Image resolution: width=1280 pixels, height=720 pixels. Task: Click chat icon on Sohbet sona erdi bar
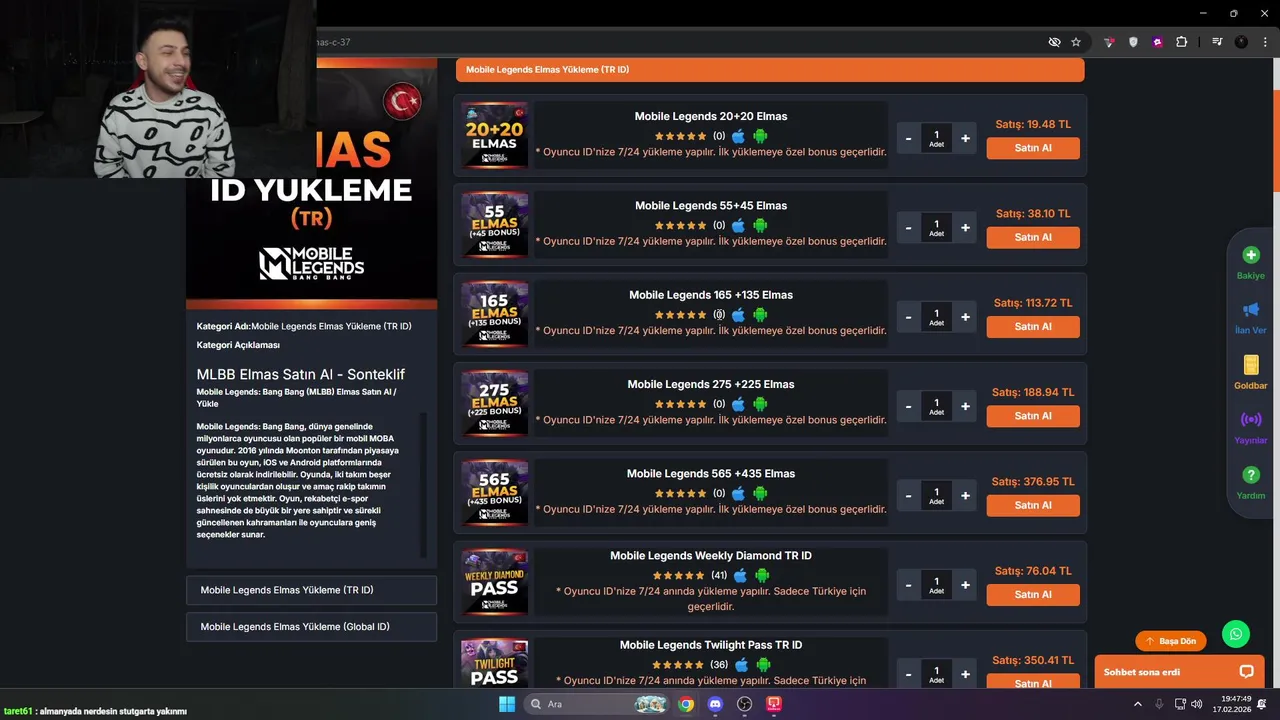[1246, 672]
